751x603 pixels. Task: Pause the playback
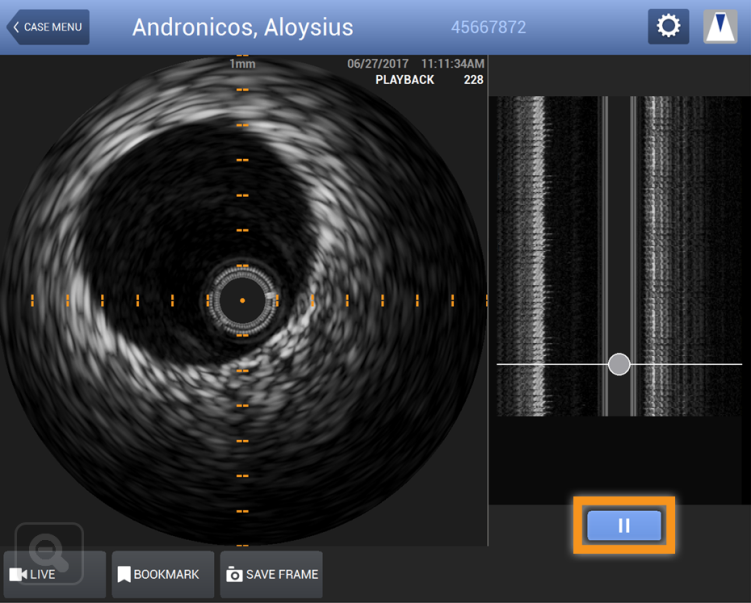[624, 525]
